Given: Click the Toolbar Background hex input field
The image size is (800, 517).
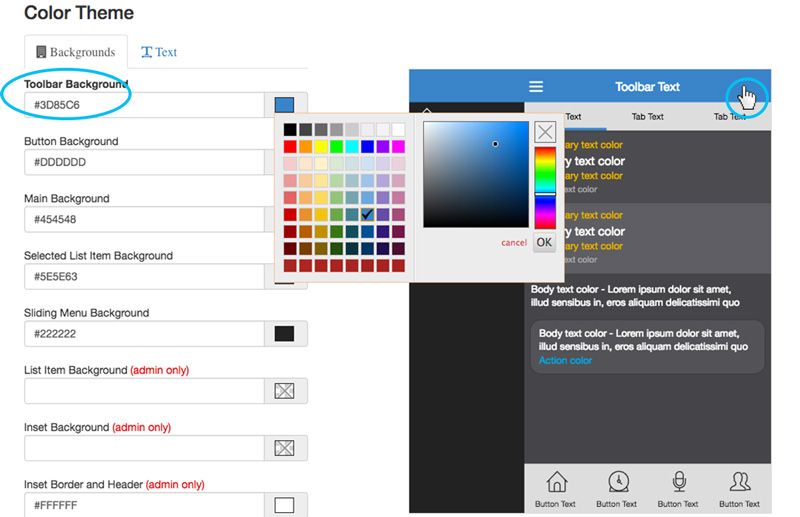Looking at the screenshot, I should [143, 105].
